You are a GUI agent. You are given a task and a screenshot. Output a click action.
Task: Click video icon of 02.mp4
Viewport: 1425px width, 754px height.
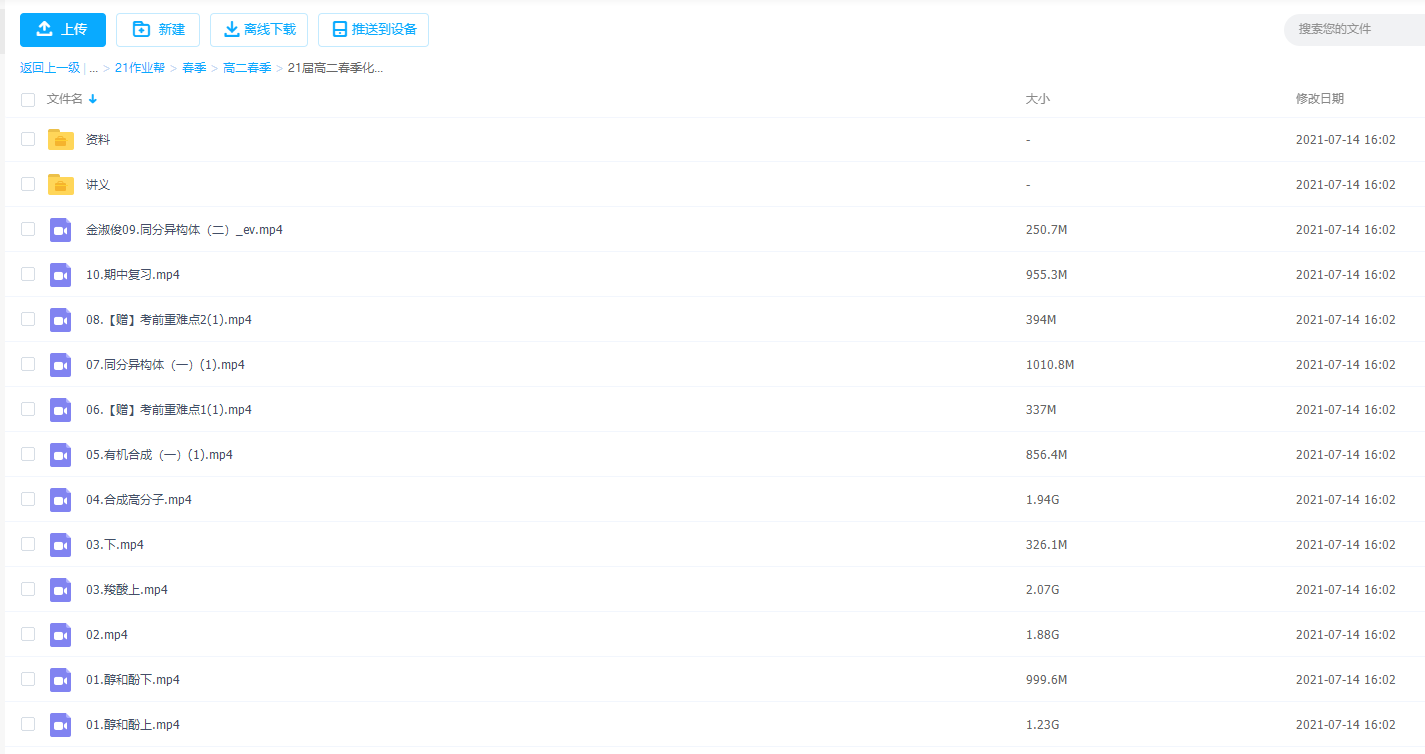[x=61, y=635]
